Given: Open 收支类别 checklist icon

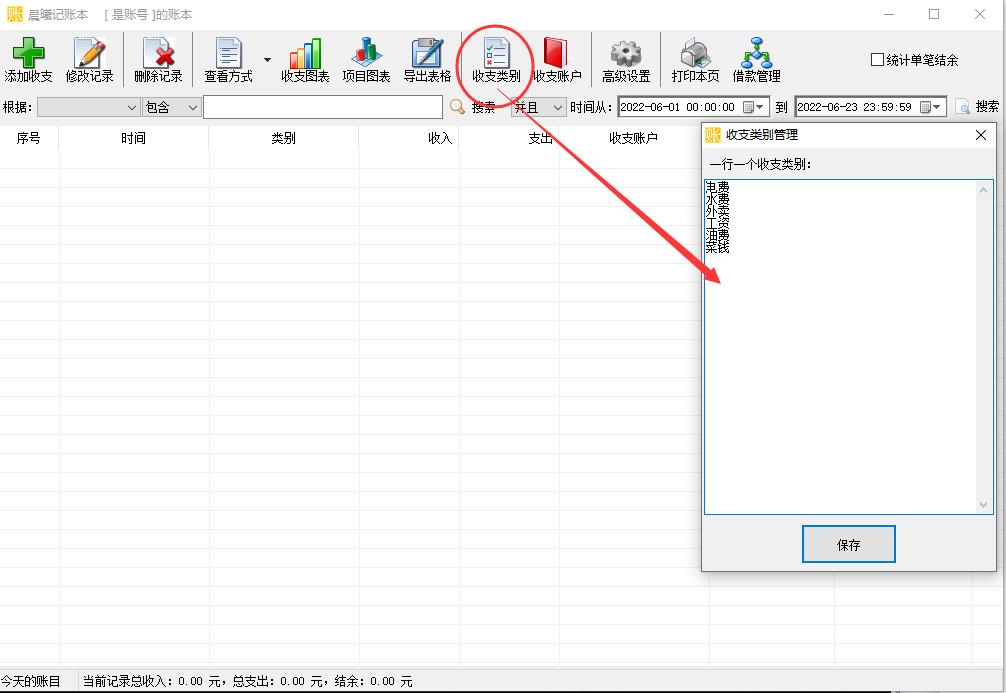Looking at the screenshot, I should 496,53.
